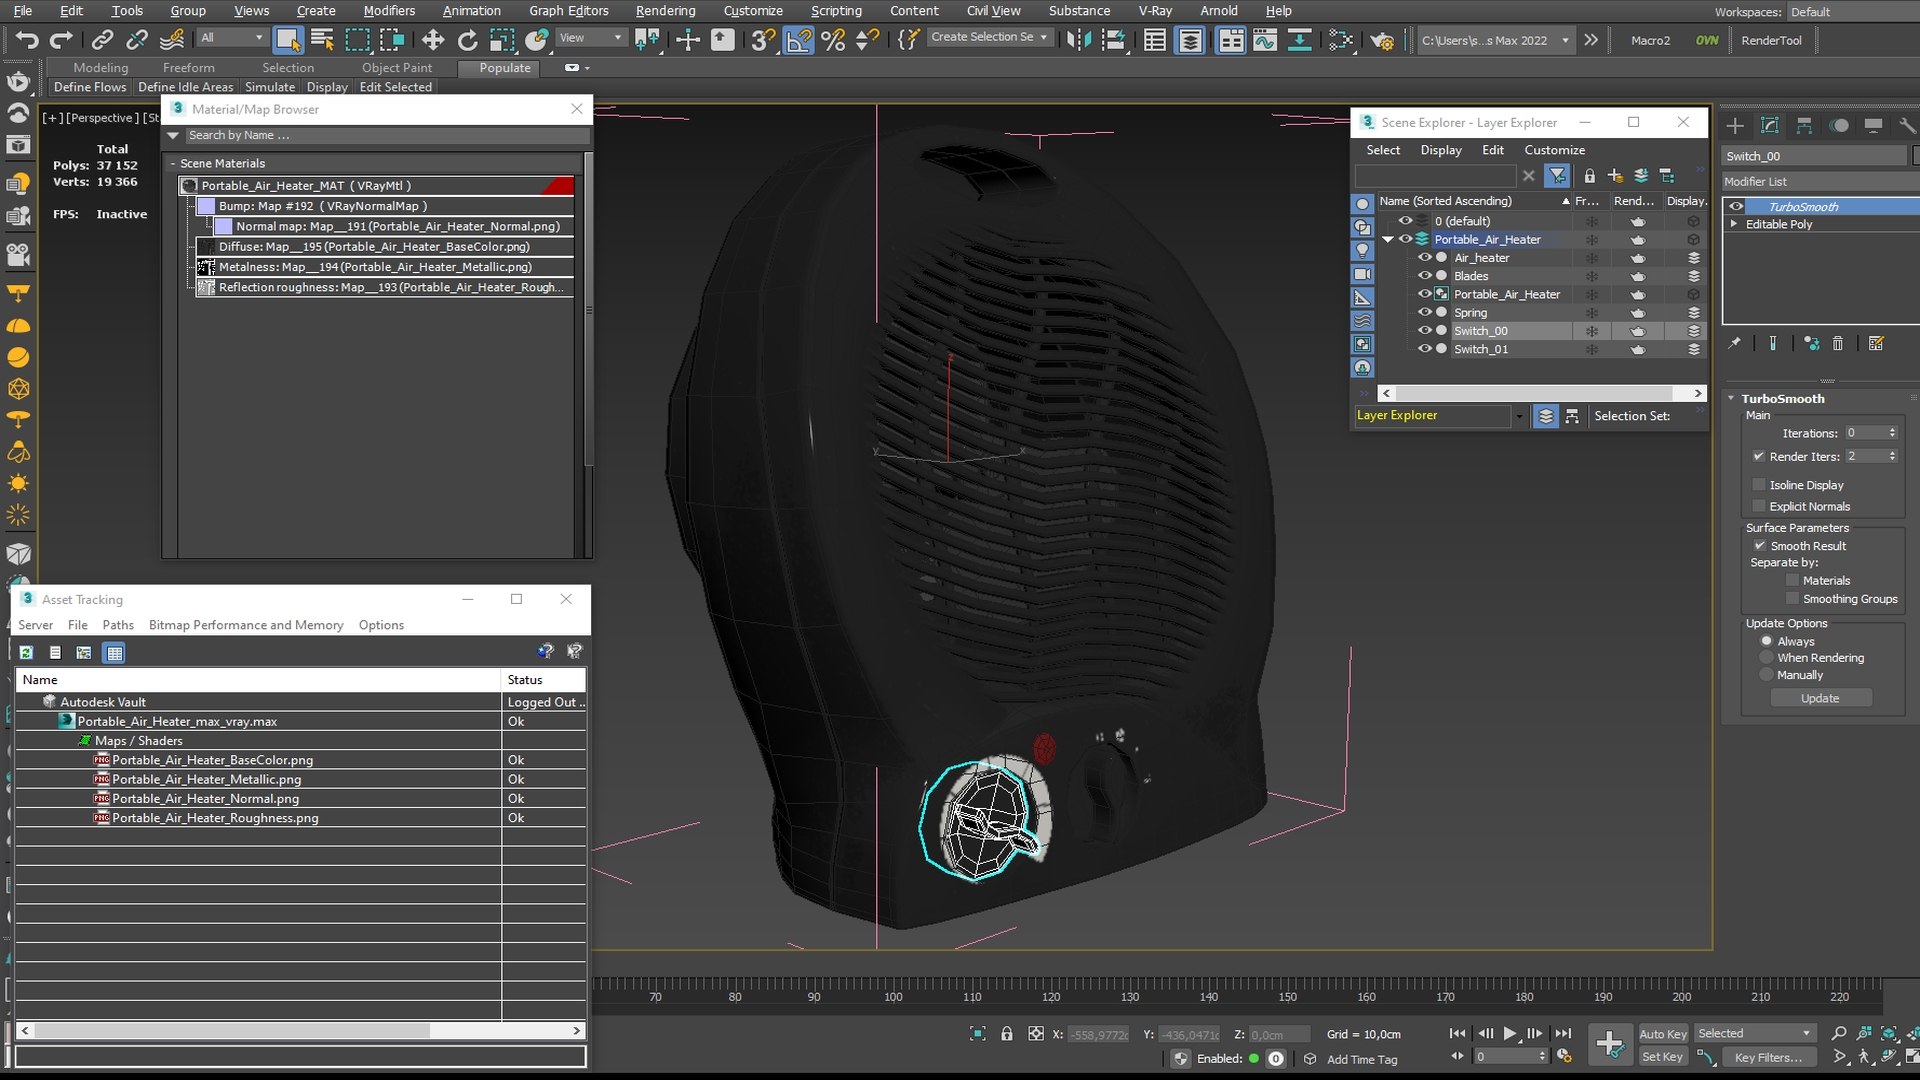1920x1080 pixels.
Task: Click the filter funnel icon in Scene Explorer
Action: pos(1557,176)
